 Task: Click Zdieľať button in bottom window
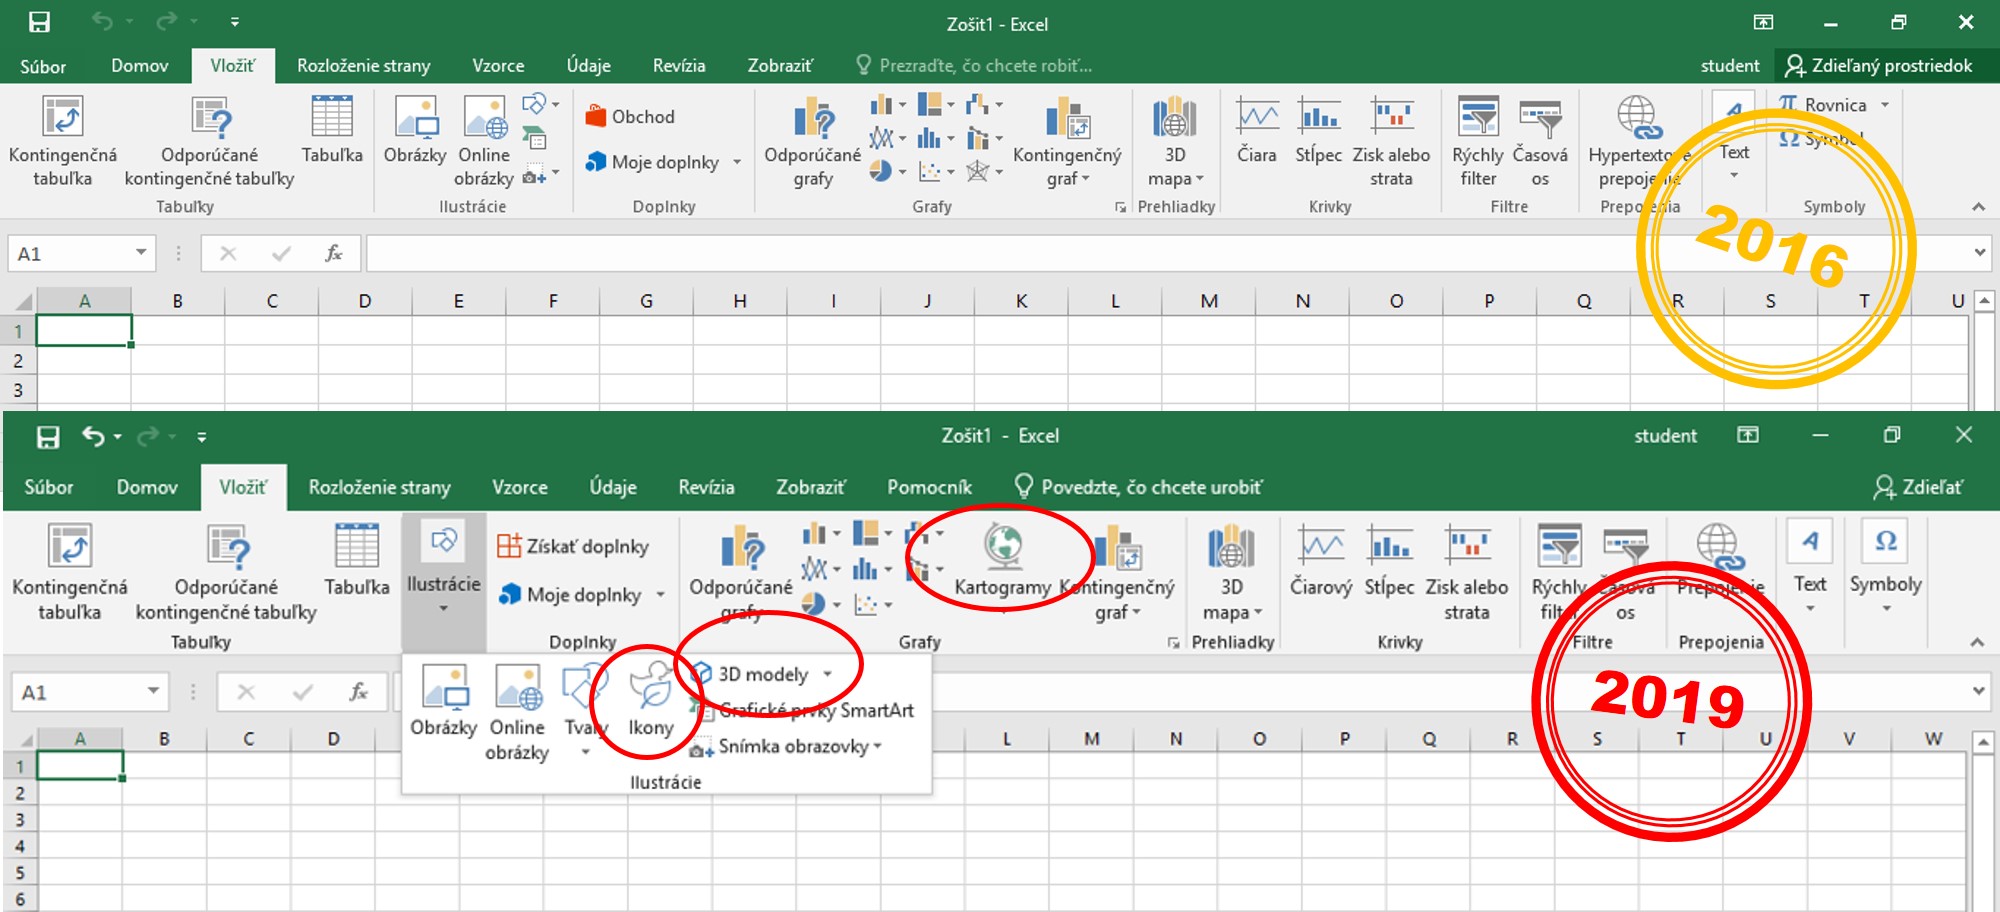[1918, 487]
